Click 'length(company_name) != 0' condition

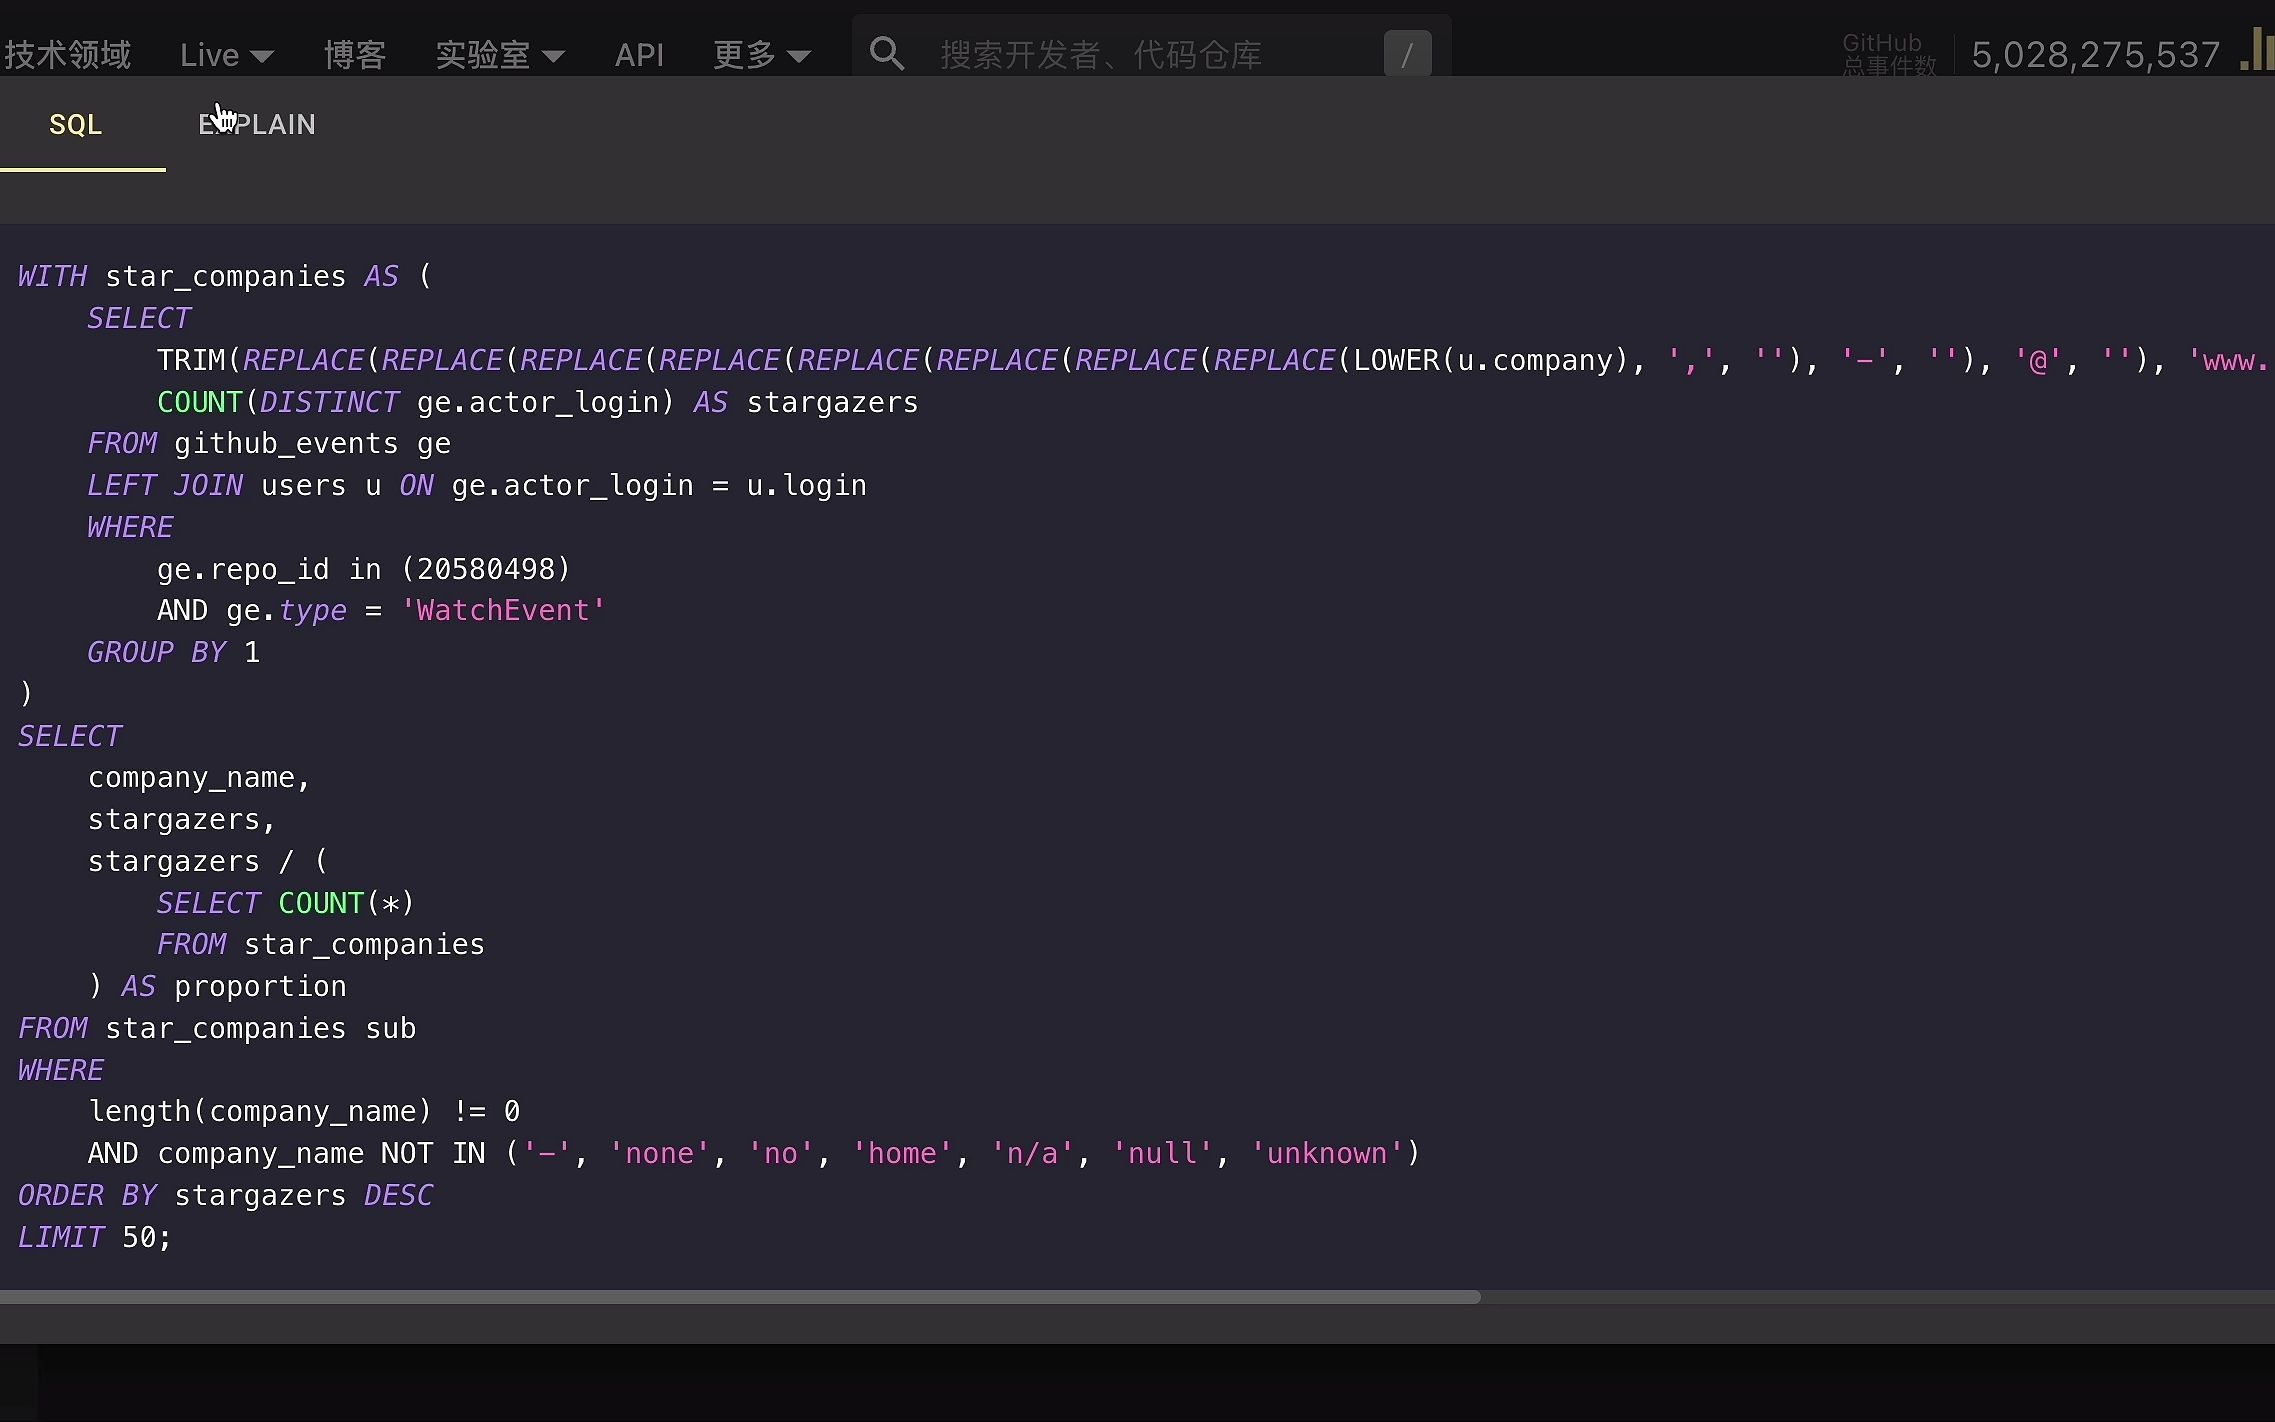tap(304, 1111)
